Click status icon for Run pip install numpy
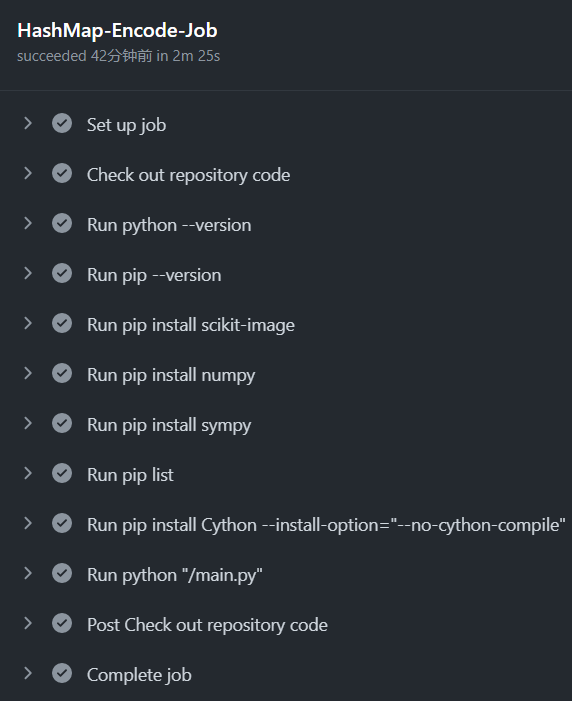572x701 pixels. 62,373
